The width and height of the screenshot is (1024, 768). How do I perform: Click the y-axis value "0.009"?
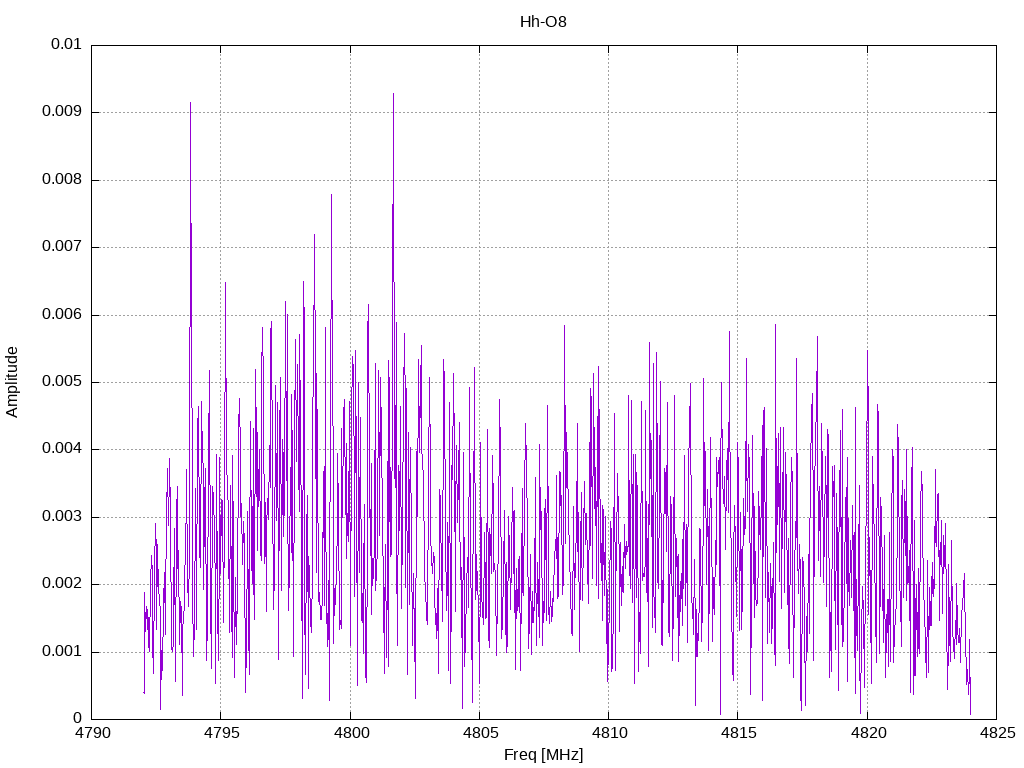click(62, 112)
